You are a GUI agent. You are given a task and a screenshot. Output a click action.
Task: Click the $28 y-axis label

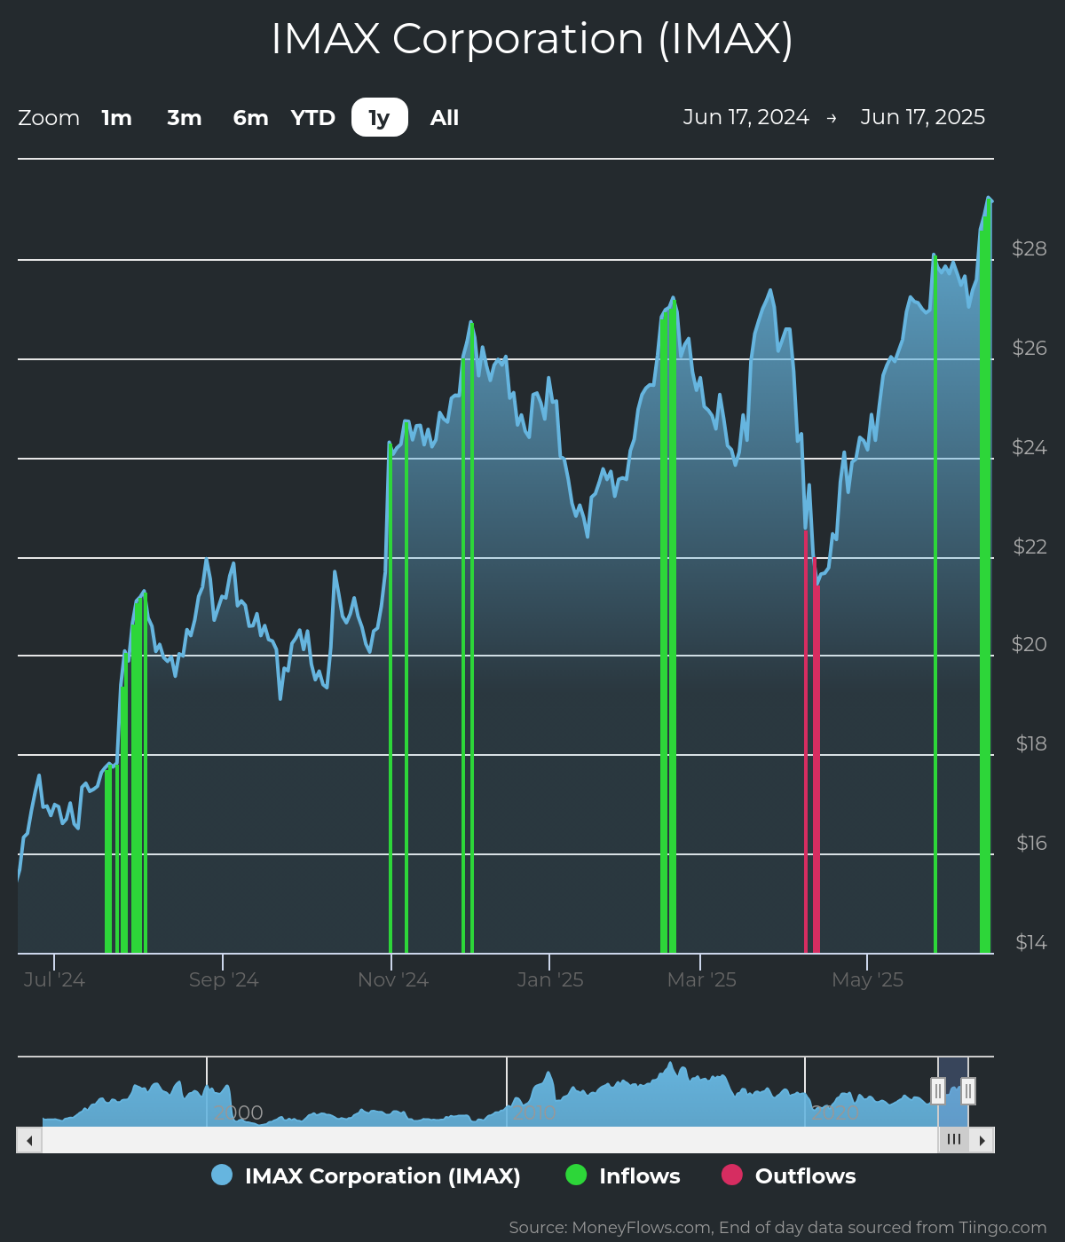tap(1029, 249)
